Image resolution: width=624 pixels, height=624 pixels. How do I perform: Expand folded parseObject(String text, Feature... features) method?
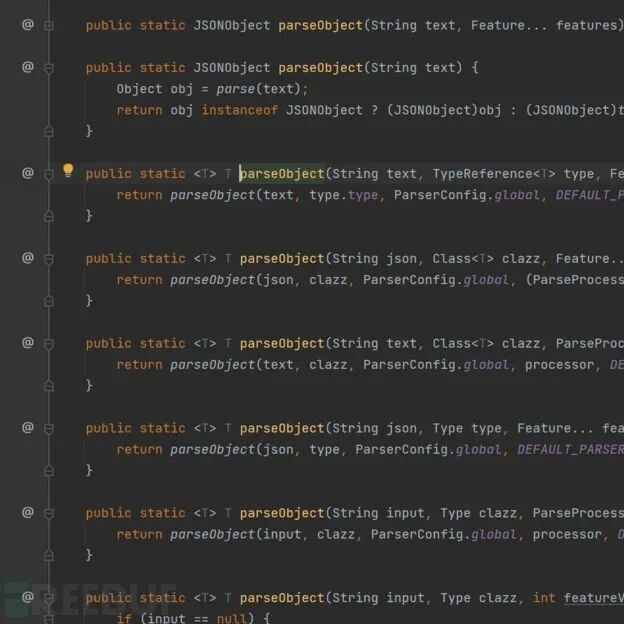point(49,25)
